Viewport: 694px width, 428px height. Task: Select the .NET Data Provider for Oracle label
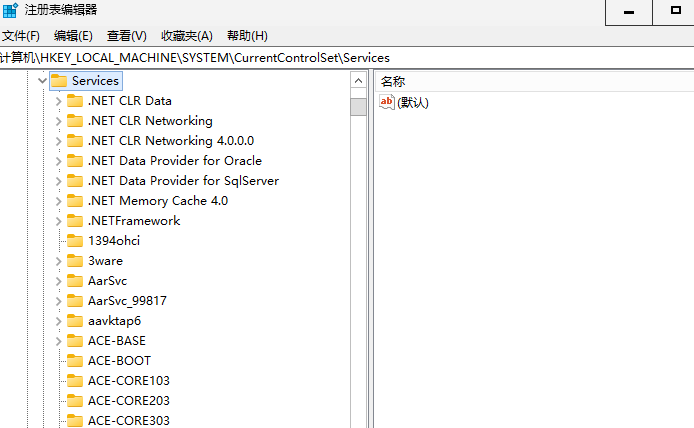pyautogui.click(x=175, y=161)
